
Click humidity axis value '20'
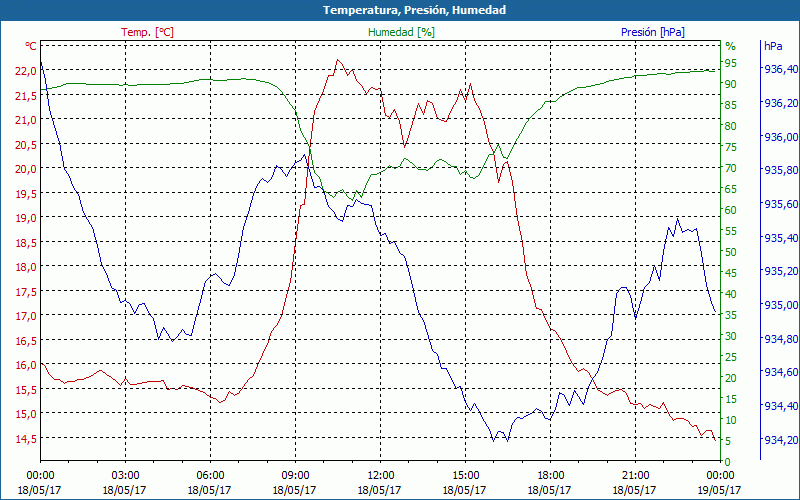point(731,378)
